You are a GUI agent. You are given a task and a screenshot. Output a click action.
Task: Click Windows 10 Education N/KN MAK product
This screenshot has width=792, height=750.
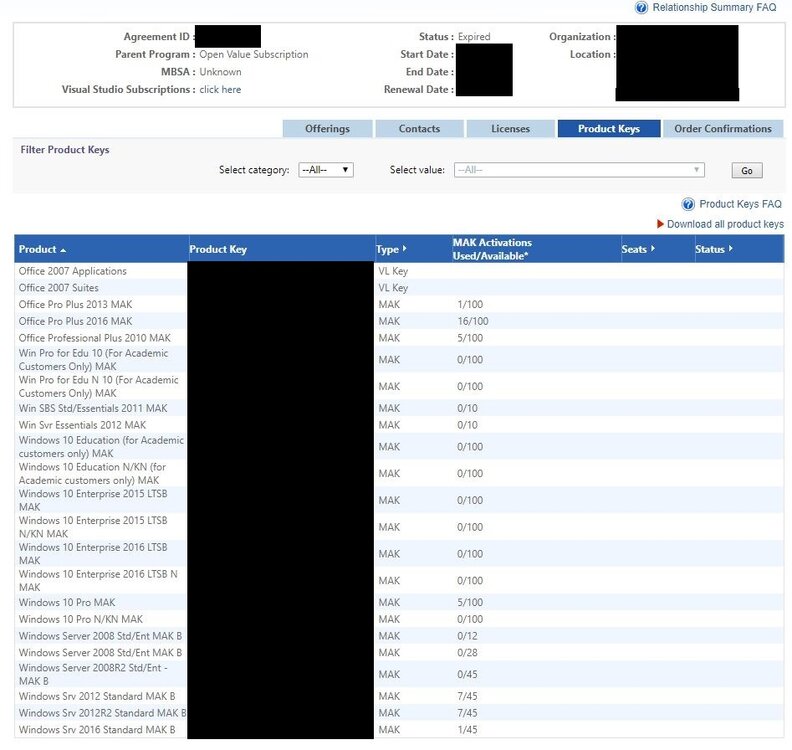[92, 473]
